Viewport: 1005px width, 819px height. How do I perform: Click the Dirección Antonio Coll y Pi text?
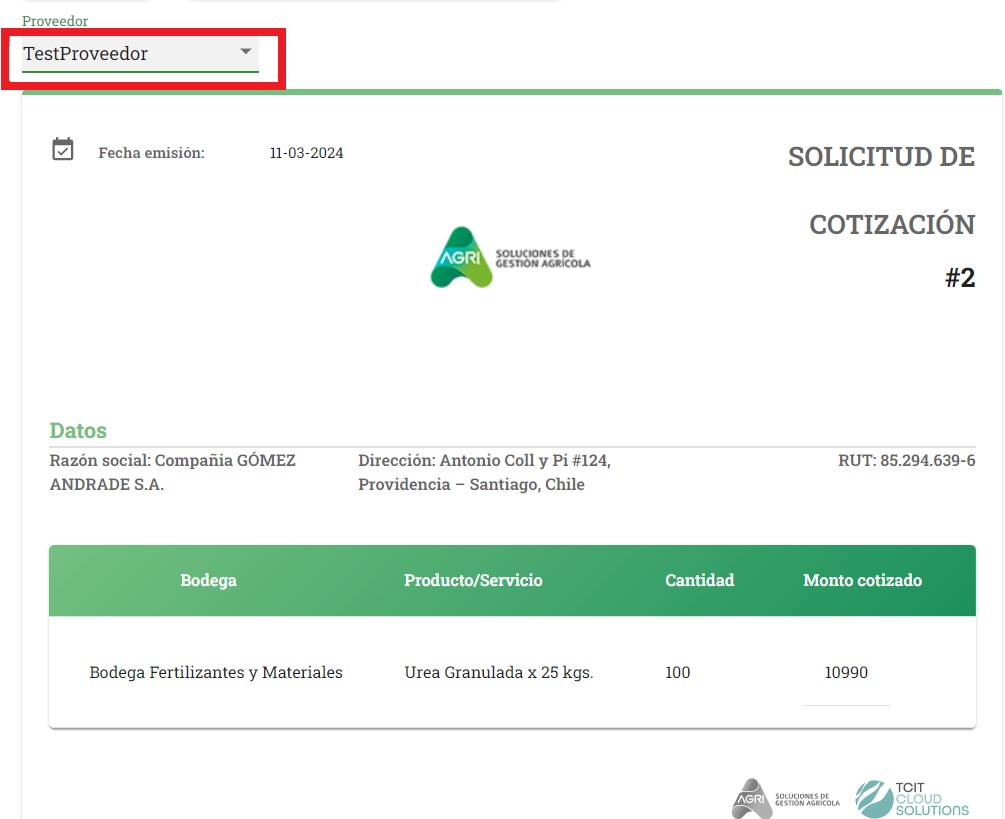click(485, 472)
